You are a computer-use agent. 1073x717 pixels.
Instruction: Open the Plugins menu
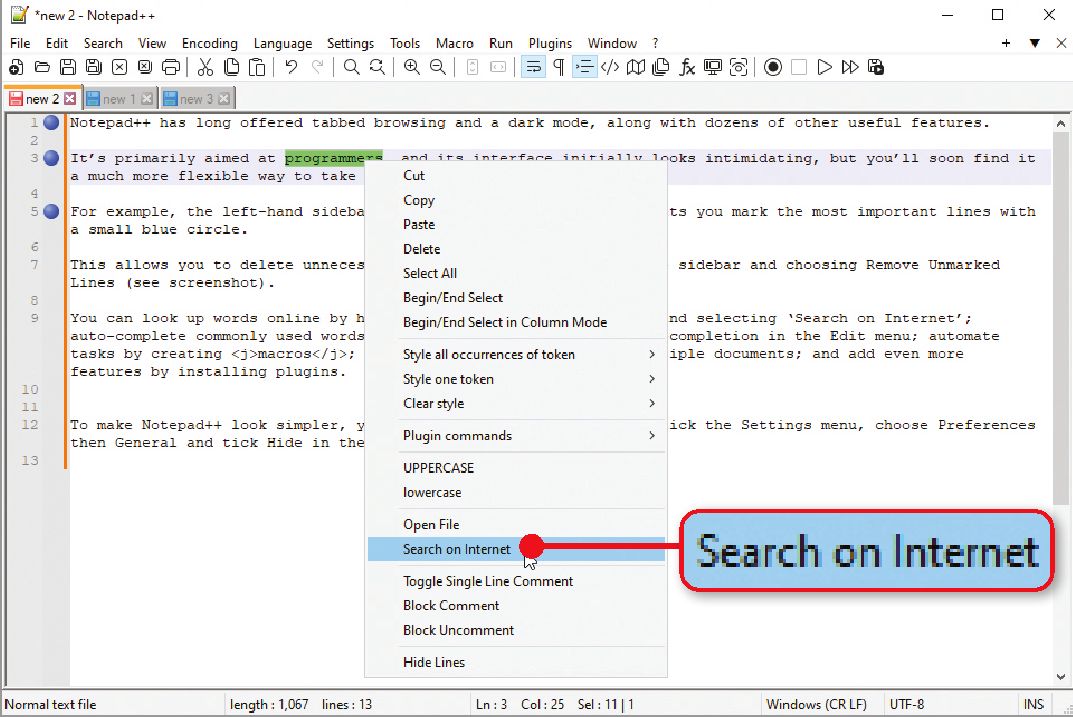click(550, 43)
